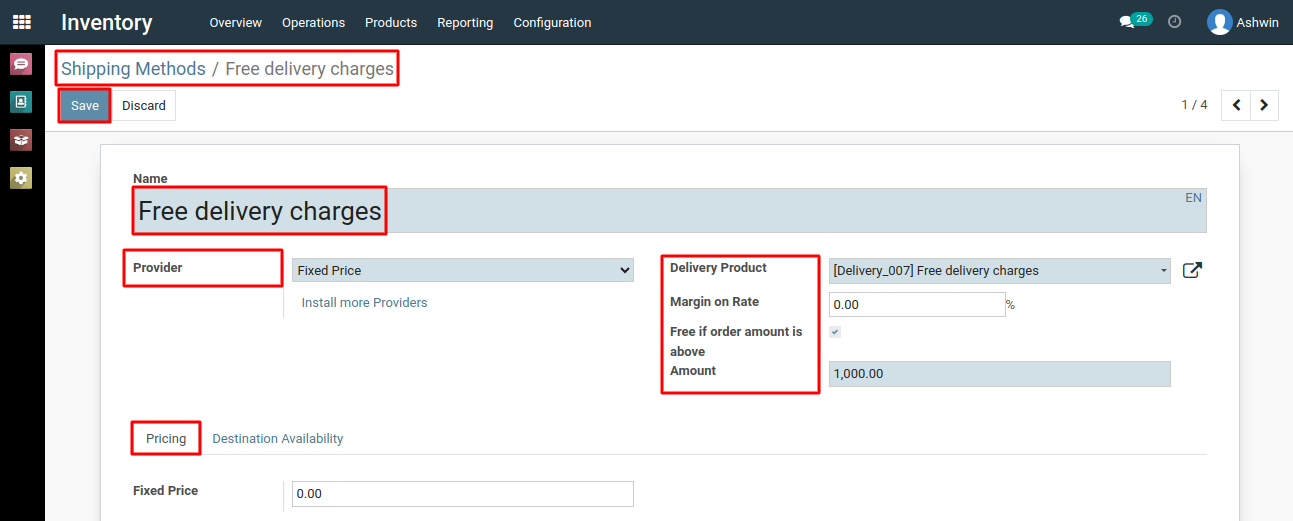The image size is (1293, 521).
Task: Go to the previous record arrow
Action: click(1237, 105)
